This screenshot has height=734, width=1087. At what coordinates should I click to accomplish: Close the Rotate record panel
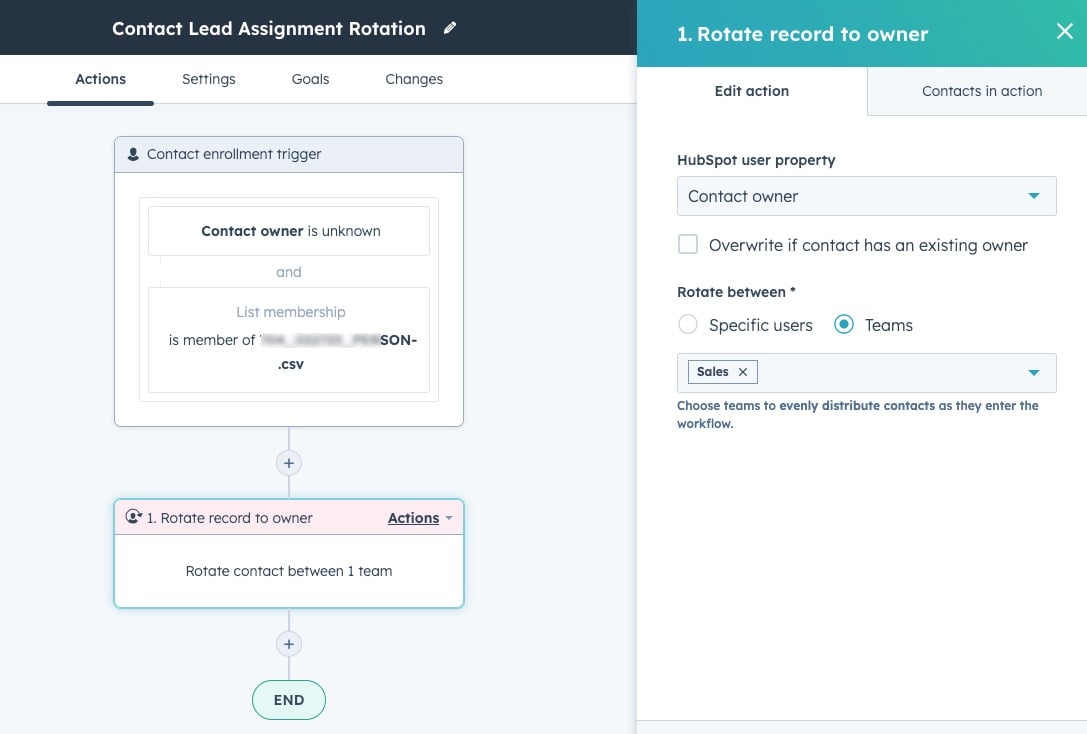point(1063,31)
